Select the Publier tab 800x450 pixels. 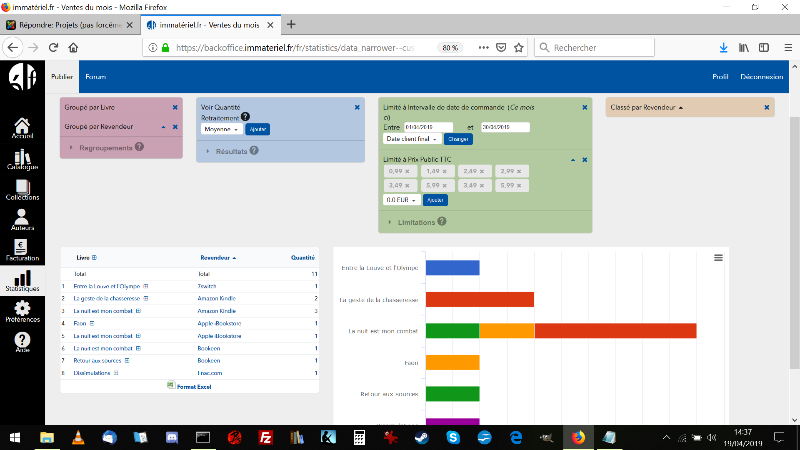tap(62, 76)
